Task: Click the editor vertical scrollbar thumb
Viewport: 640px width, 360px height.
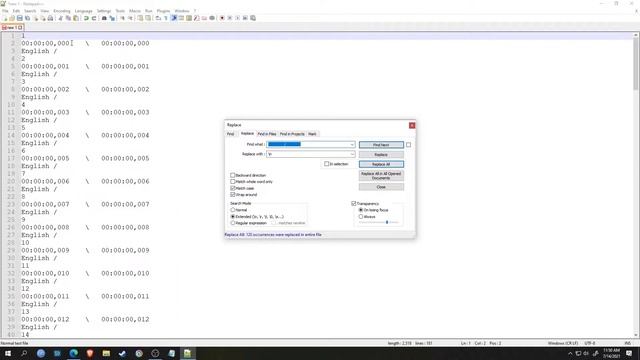Action: point(636,64)
